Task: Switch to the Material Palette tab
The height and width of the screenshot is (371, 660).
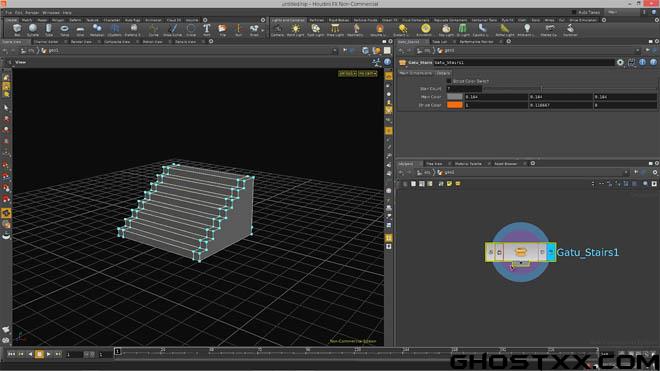Action: [x=468, y=163]
